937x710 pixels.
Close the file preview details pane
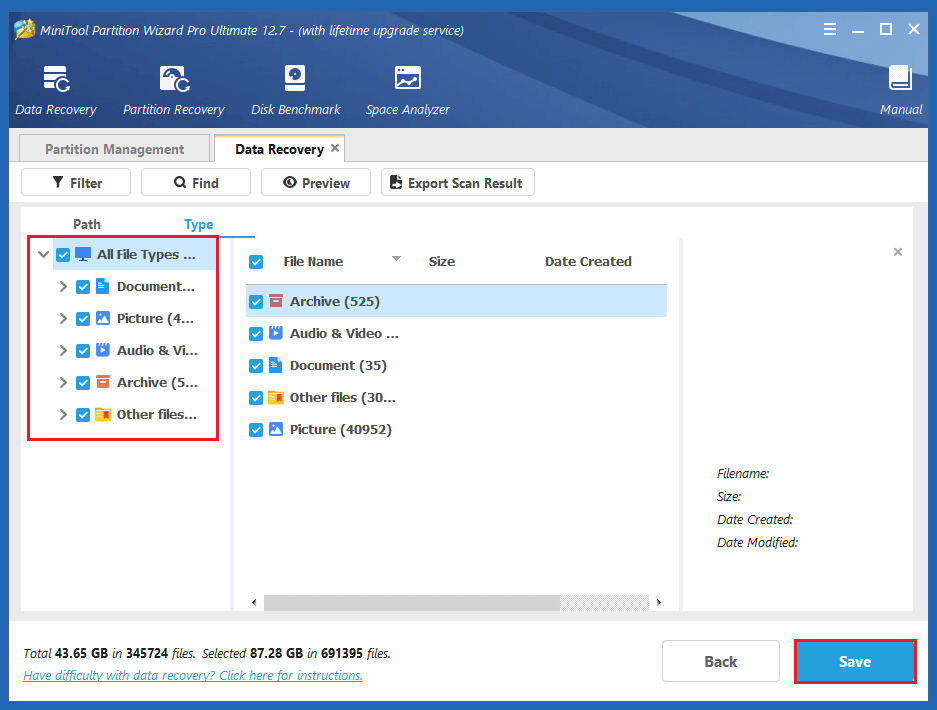(x=898, y=252)
